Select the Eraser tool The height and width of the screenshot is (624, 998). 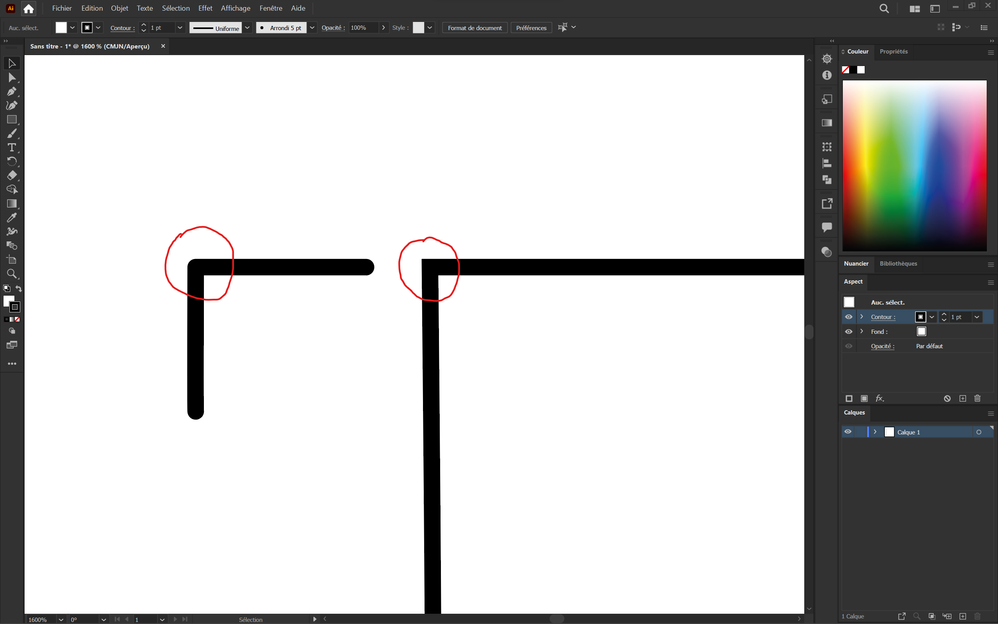point(11,175)
